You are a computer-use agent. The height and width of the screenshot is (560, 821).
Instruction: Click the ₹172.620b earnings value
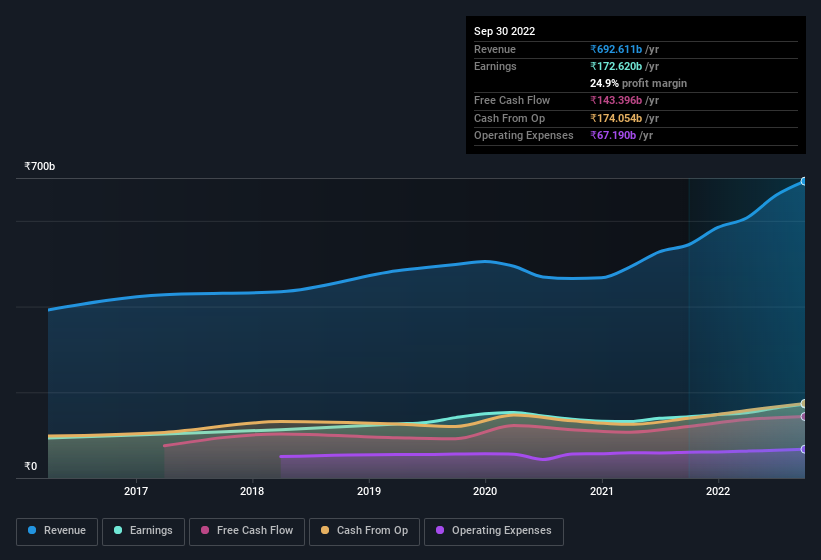click(x=616, y=66)
